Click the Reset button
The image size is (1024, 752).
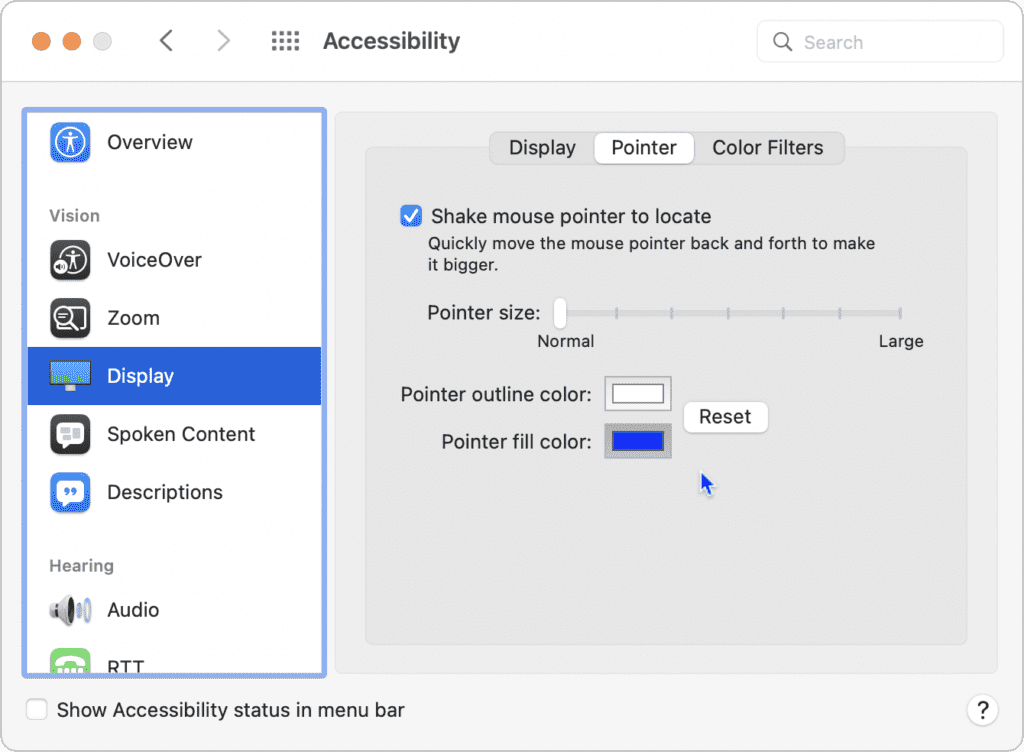point(725,417)
